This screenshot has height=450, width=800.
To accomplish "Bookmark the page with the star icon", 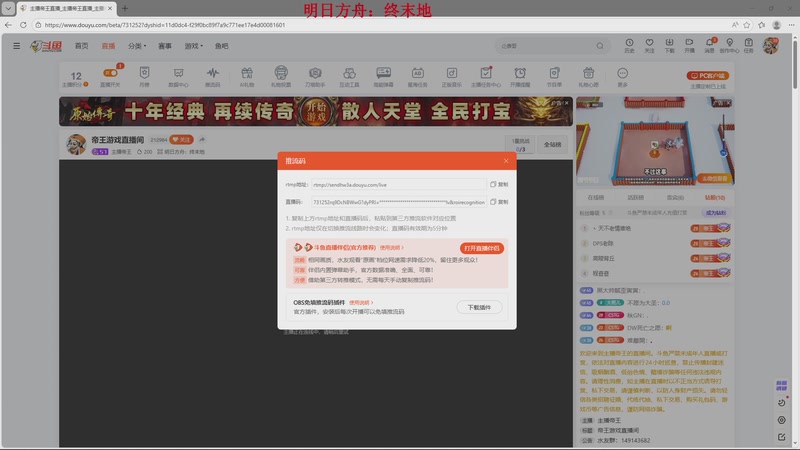I will pyautogui.click(x=747, y=24).
